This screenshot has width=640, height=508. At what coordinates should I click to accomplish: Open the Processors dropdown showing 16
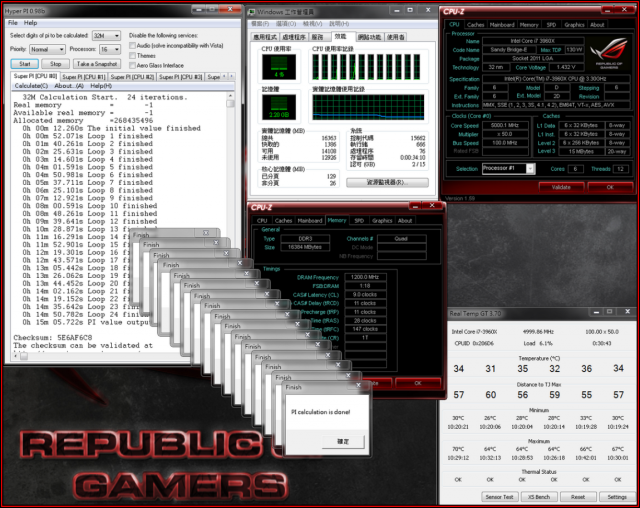click(x=110, y=49)
